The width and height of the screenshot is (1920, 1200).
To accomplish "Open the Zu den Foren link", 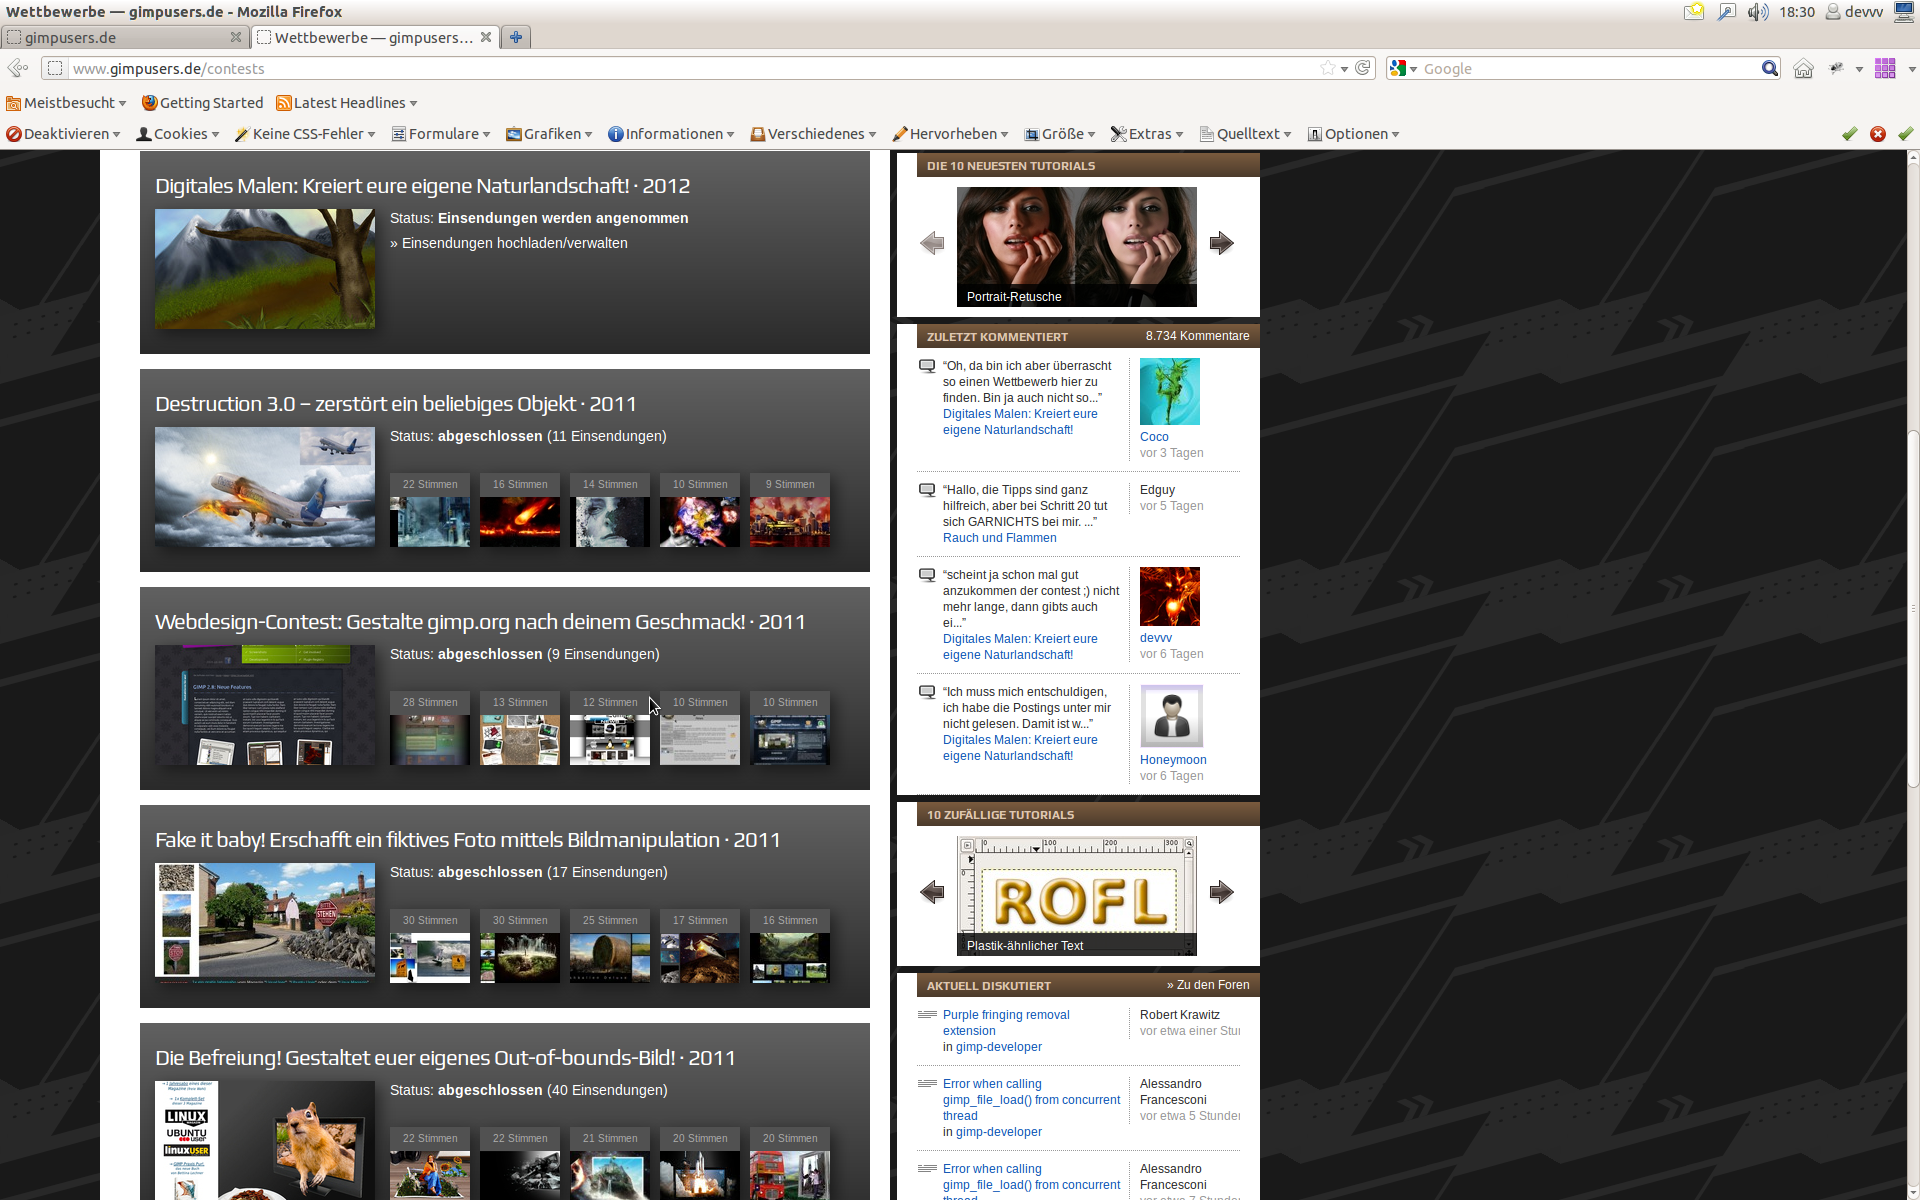I will coord(1208,985).
